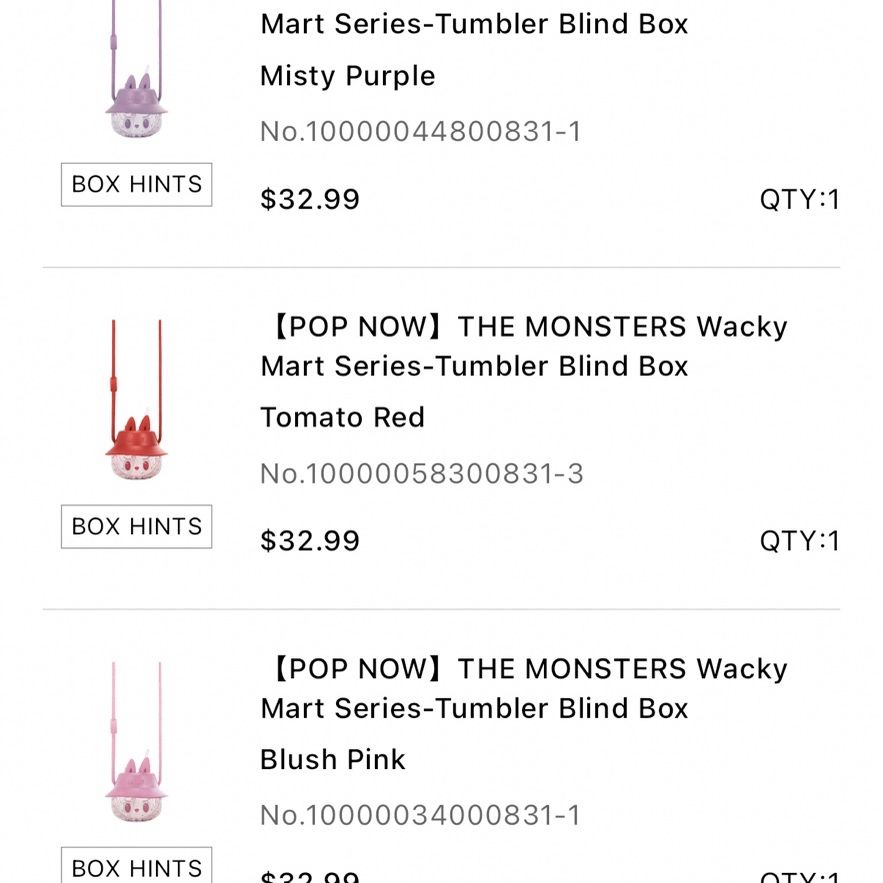Click QTY:1 on the Misty Purple row

[800, 199]
